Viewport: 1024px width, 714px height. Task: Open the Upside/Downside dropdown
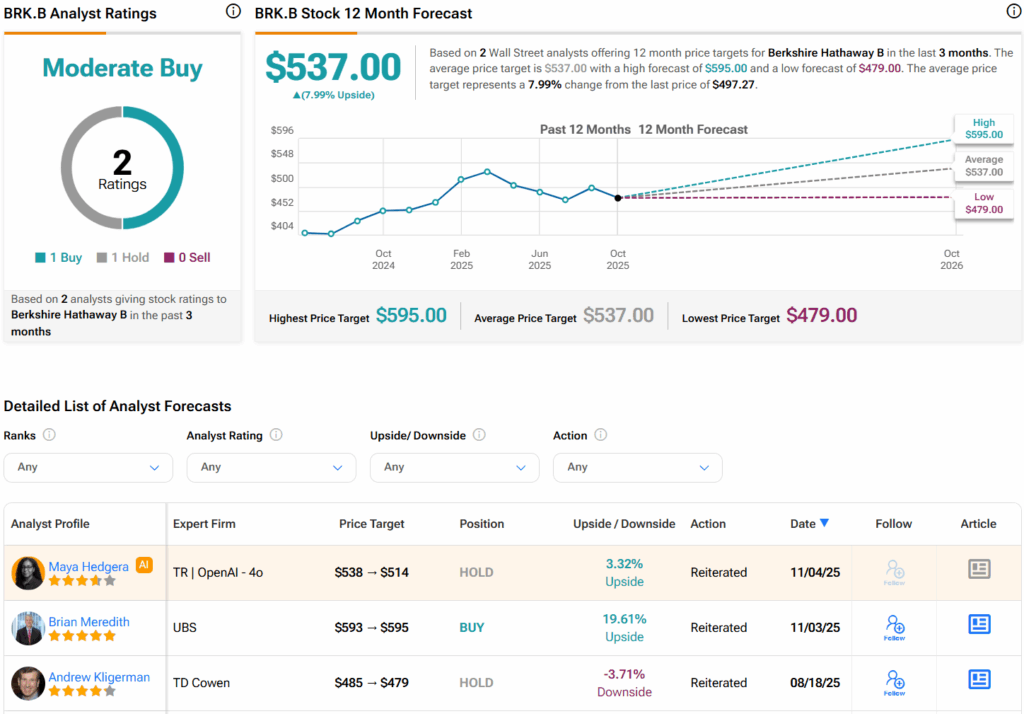point(454,467)
